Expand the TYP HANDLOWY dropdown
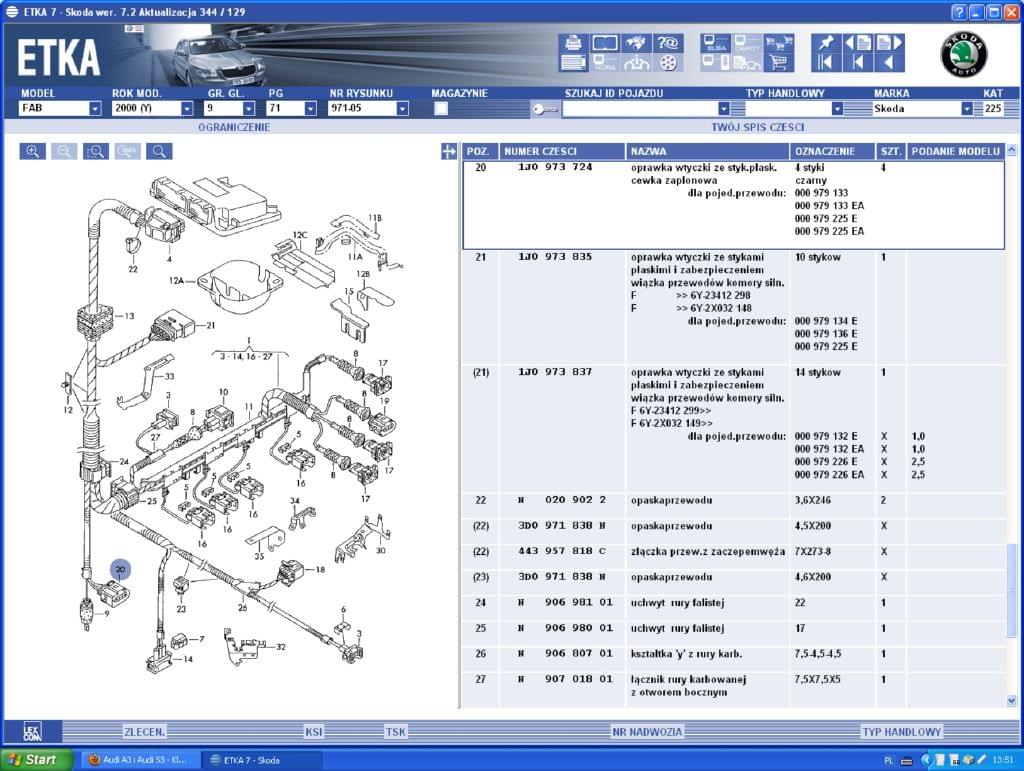The image size is (1024, 771). point(837,108)
